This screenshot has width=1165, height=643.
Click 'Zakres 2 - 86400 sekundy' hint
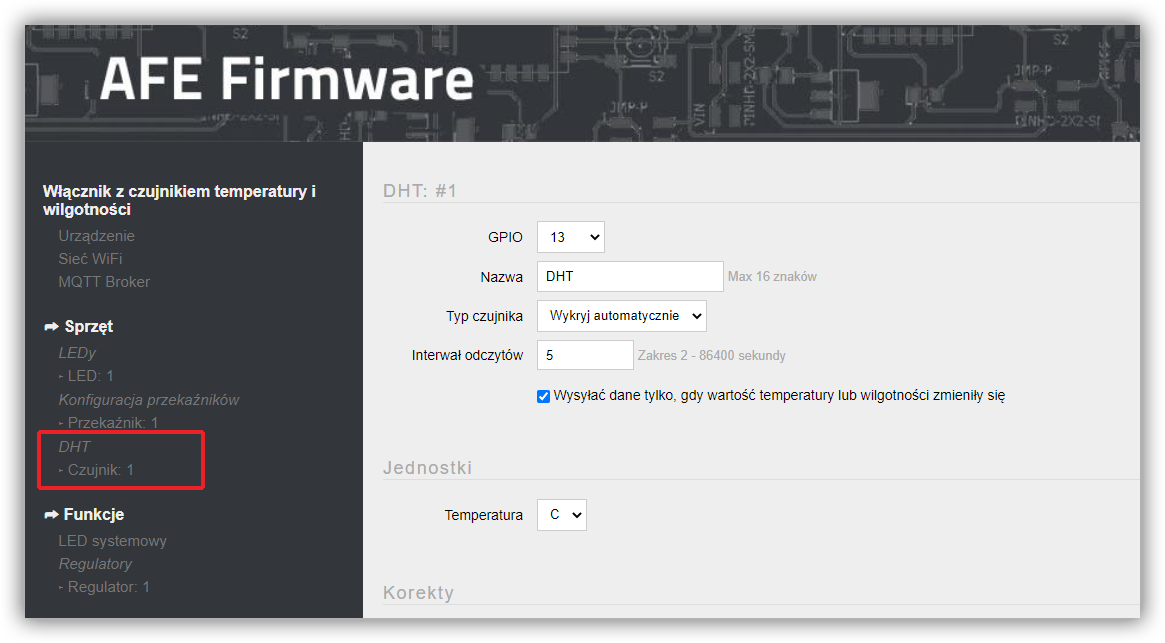pos(711,355)
